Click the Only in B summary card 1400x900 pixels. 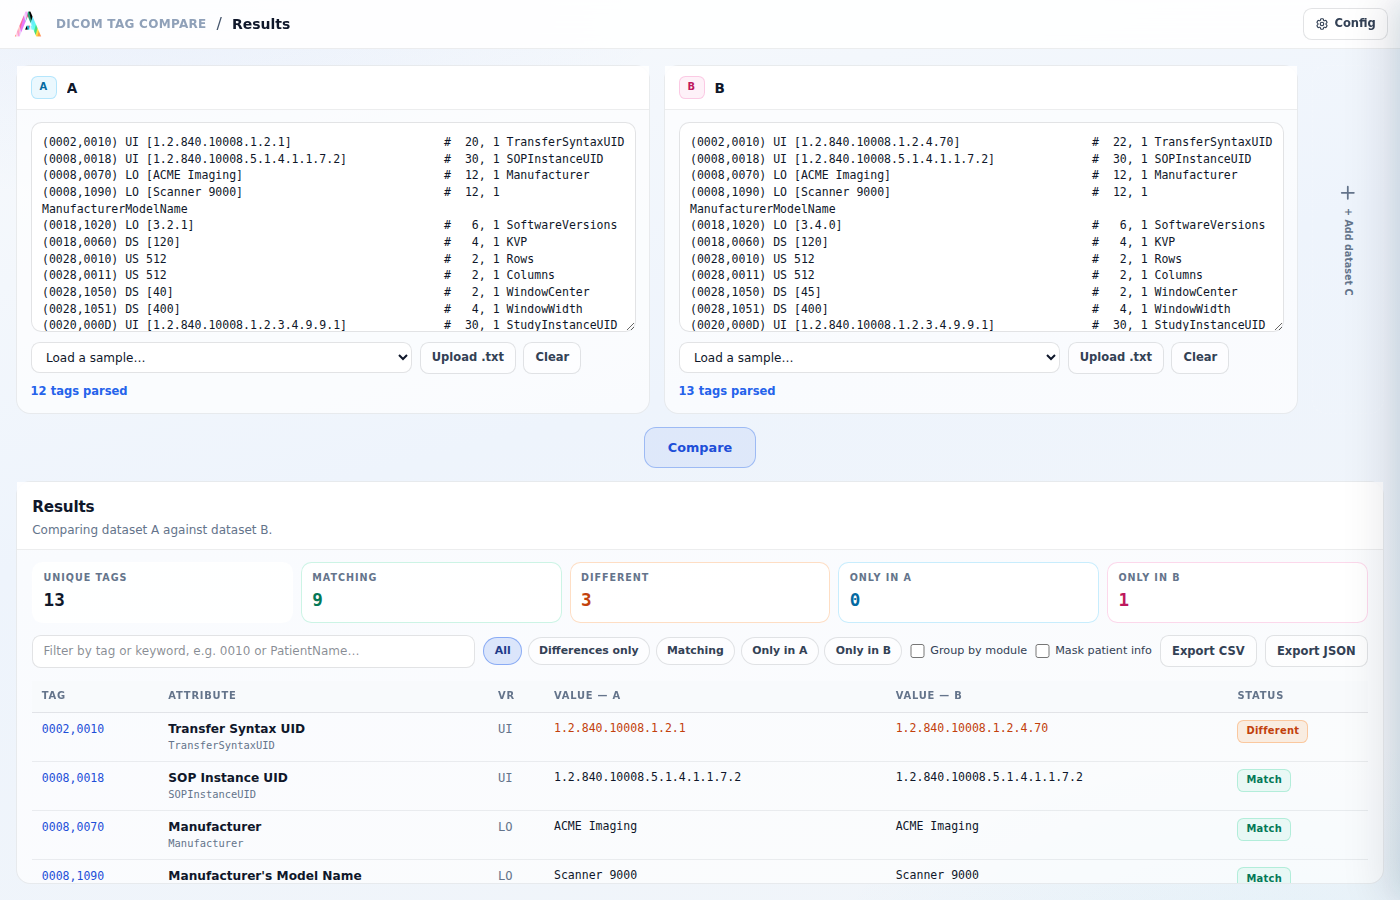coord(1237,592)
